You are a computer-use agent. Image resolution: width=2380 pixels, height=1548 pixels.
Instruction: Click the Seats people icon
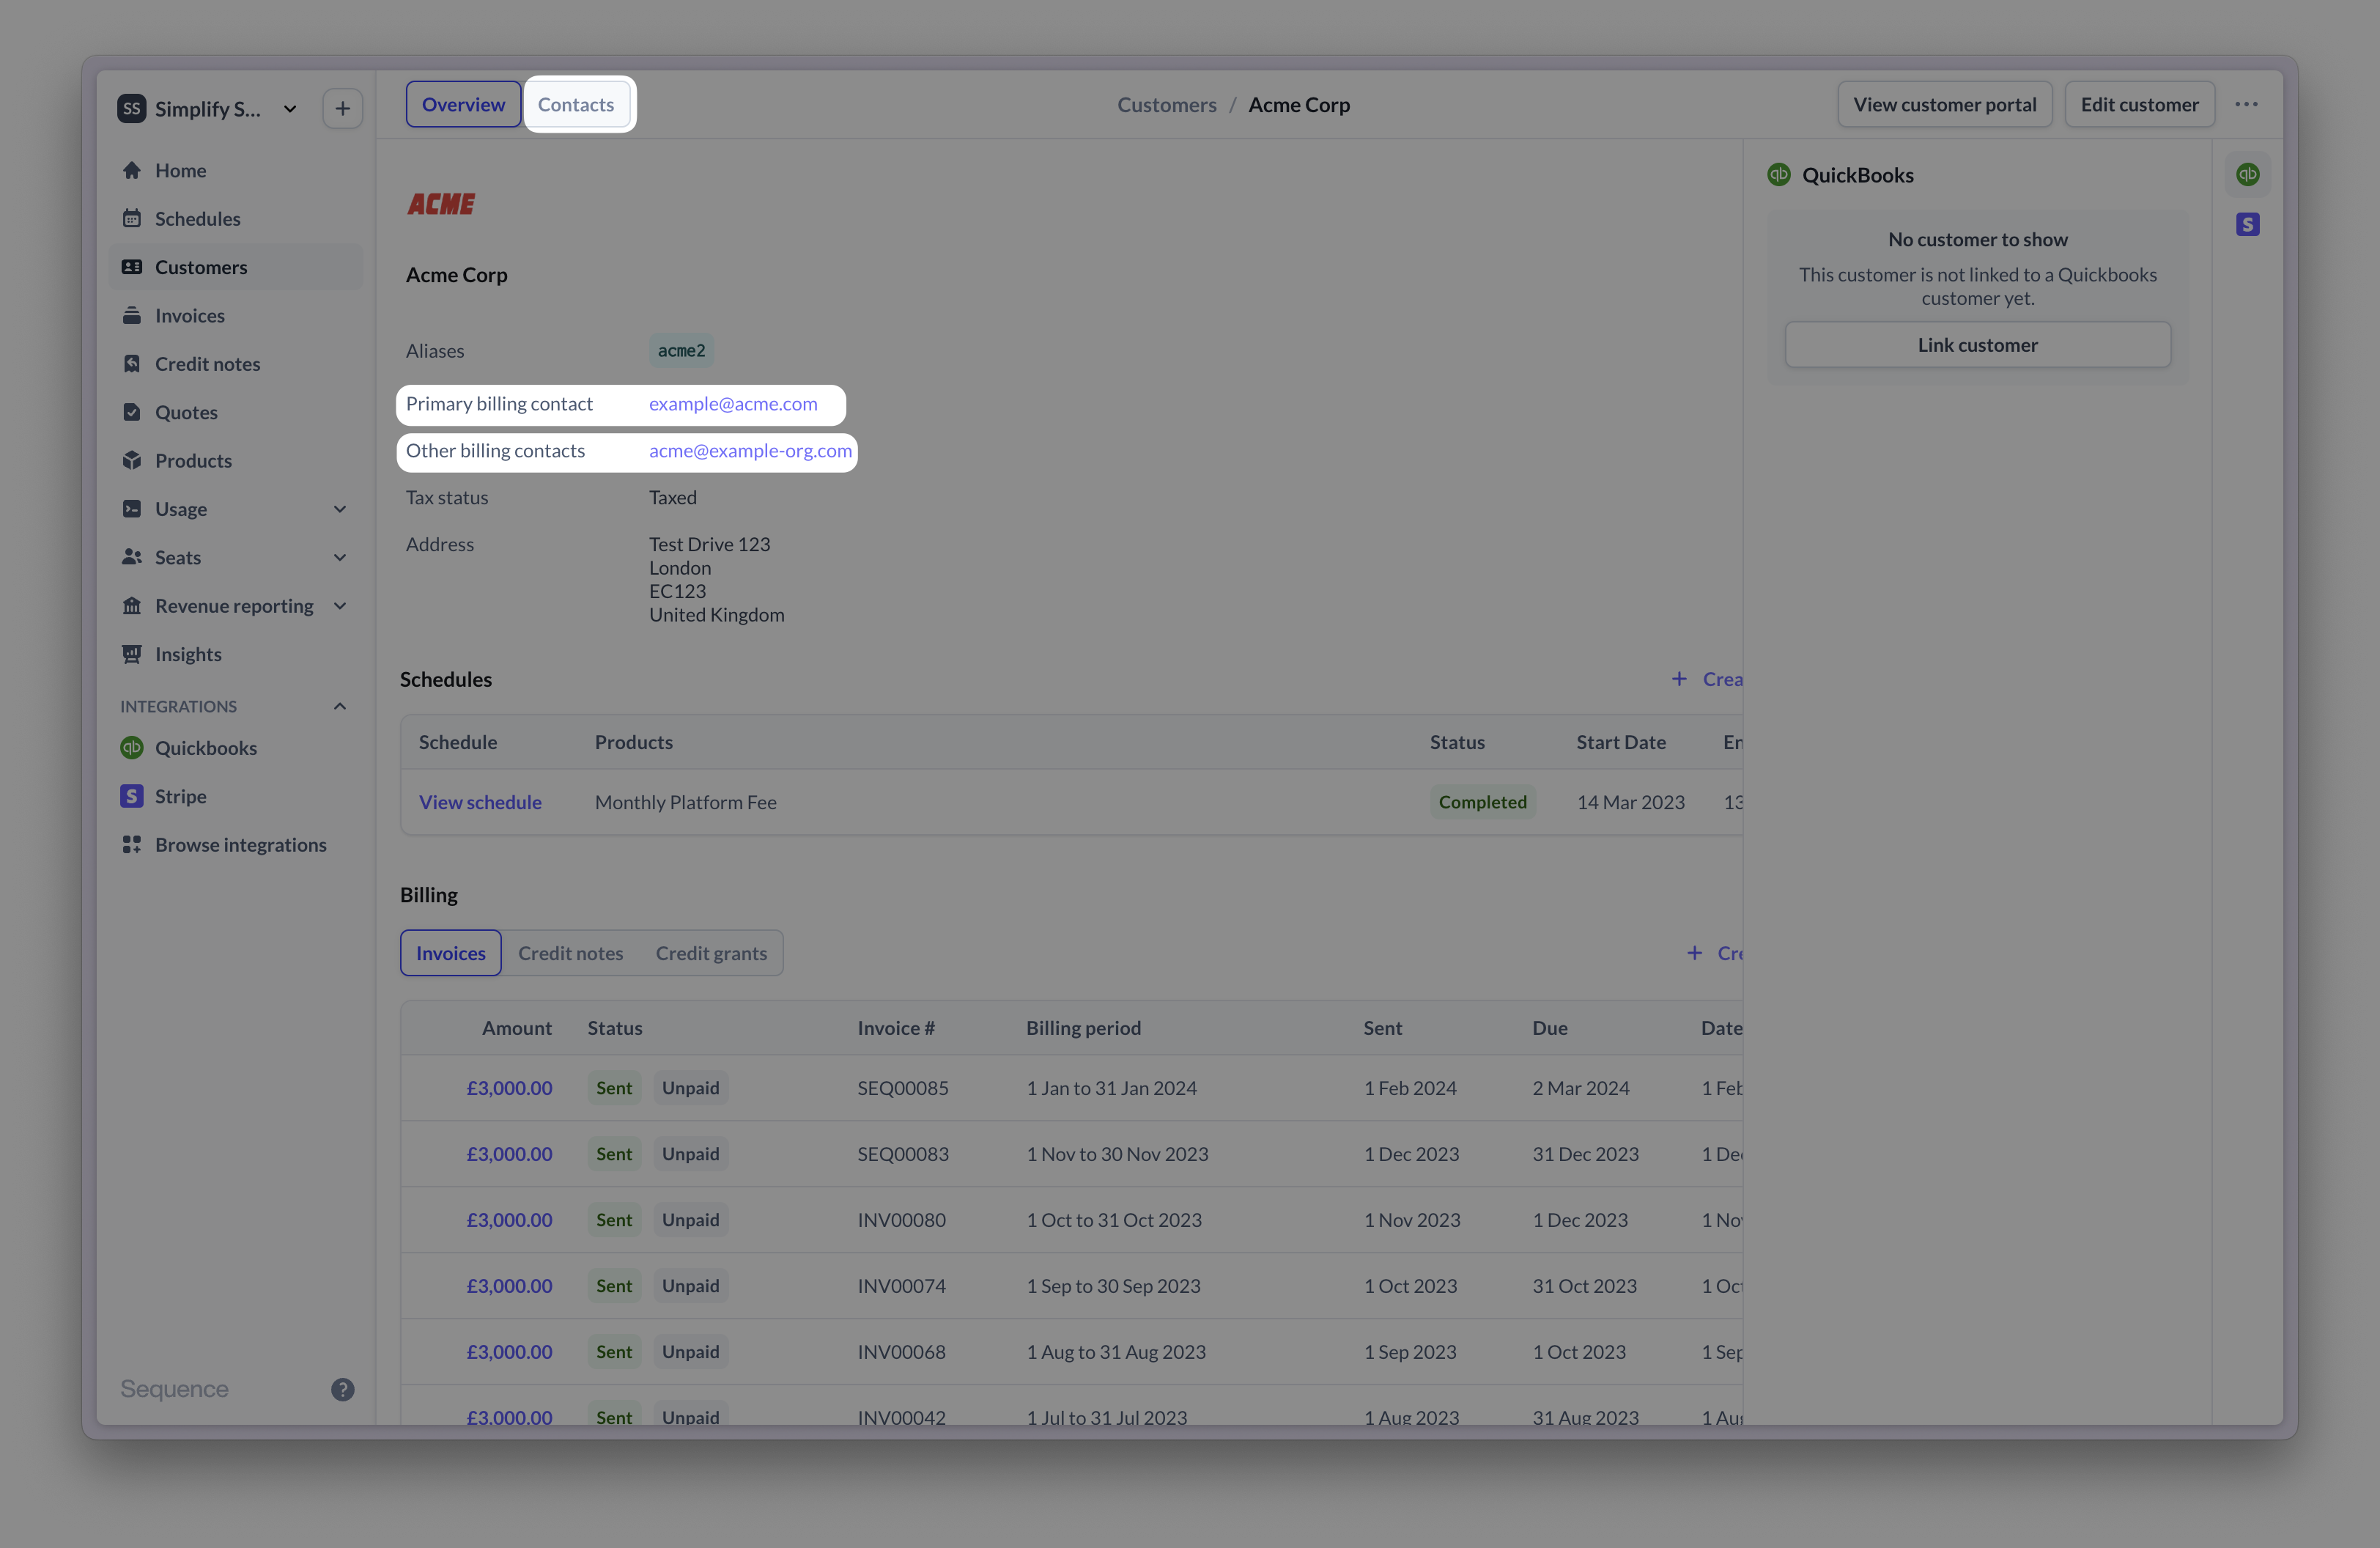point(131,557)
